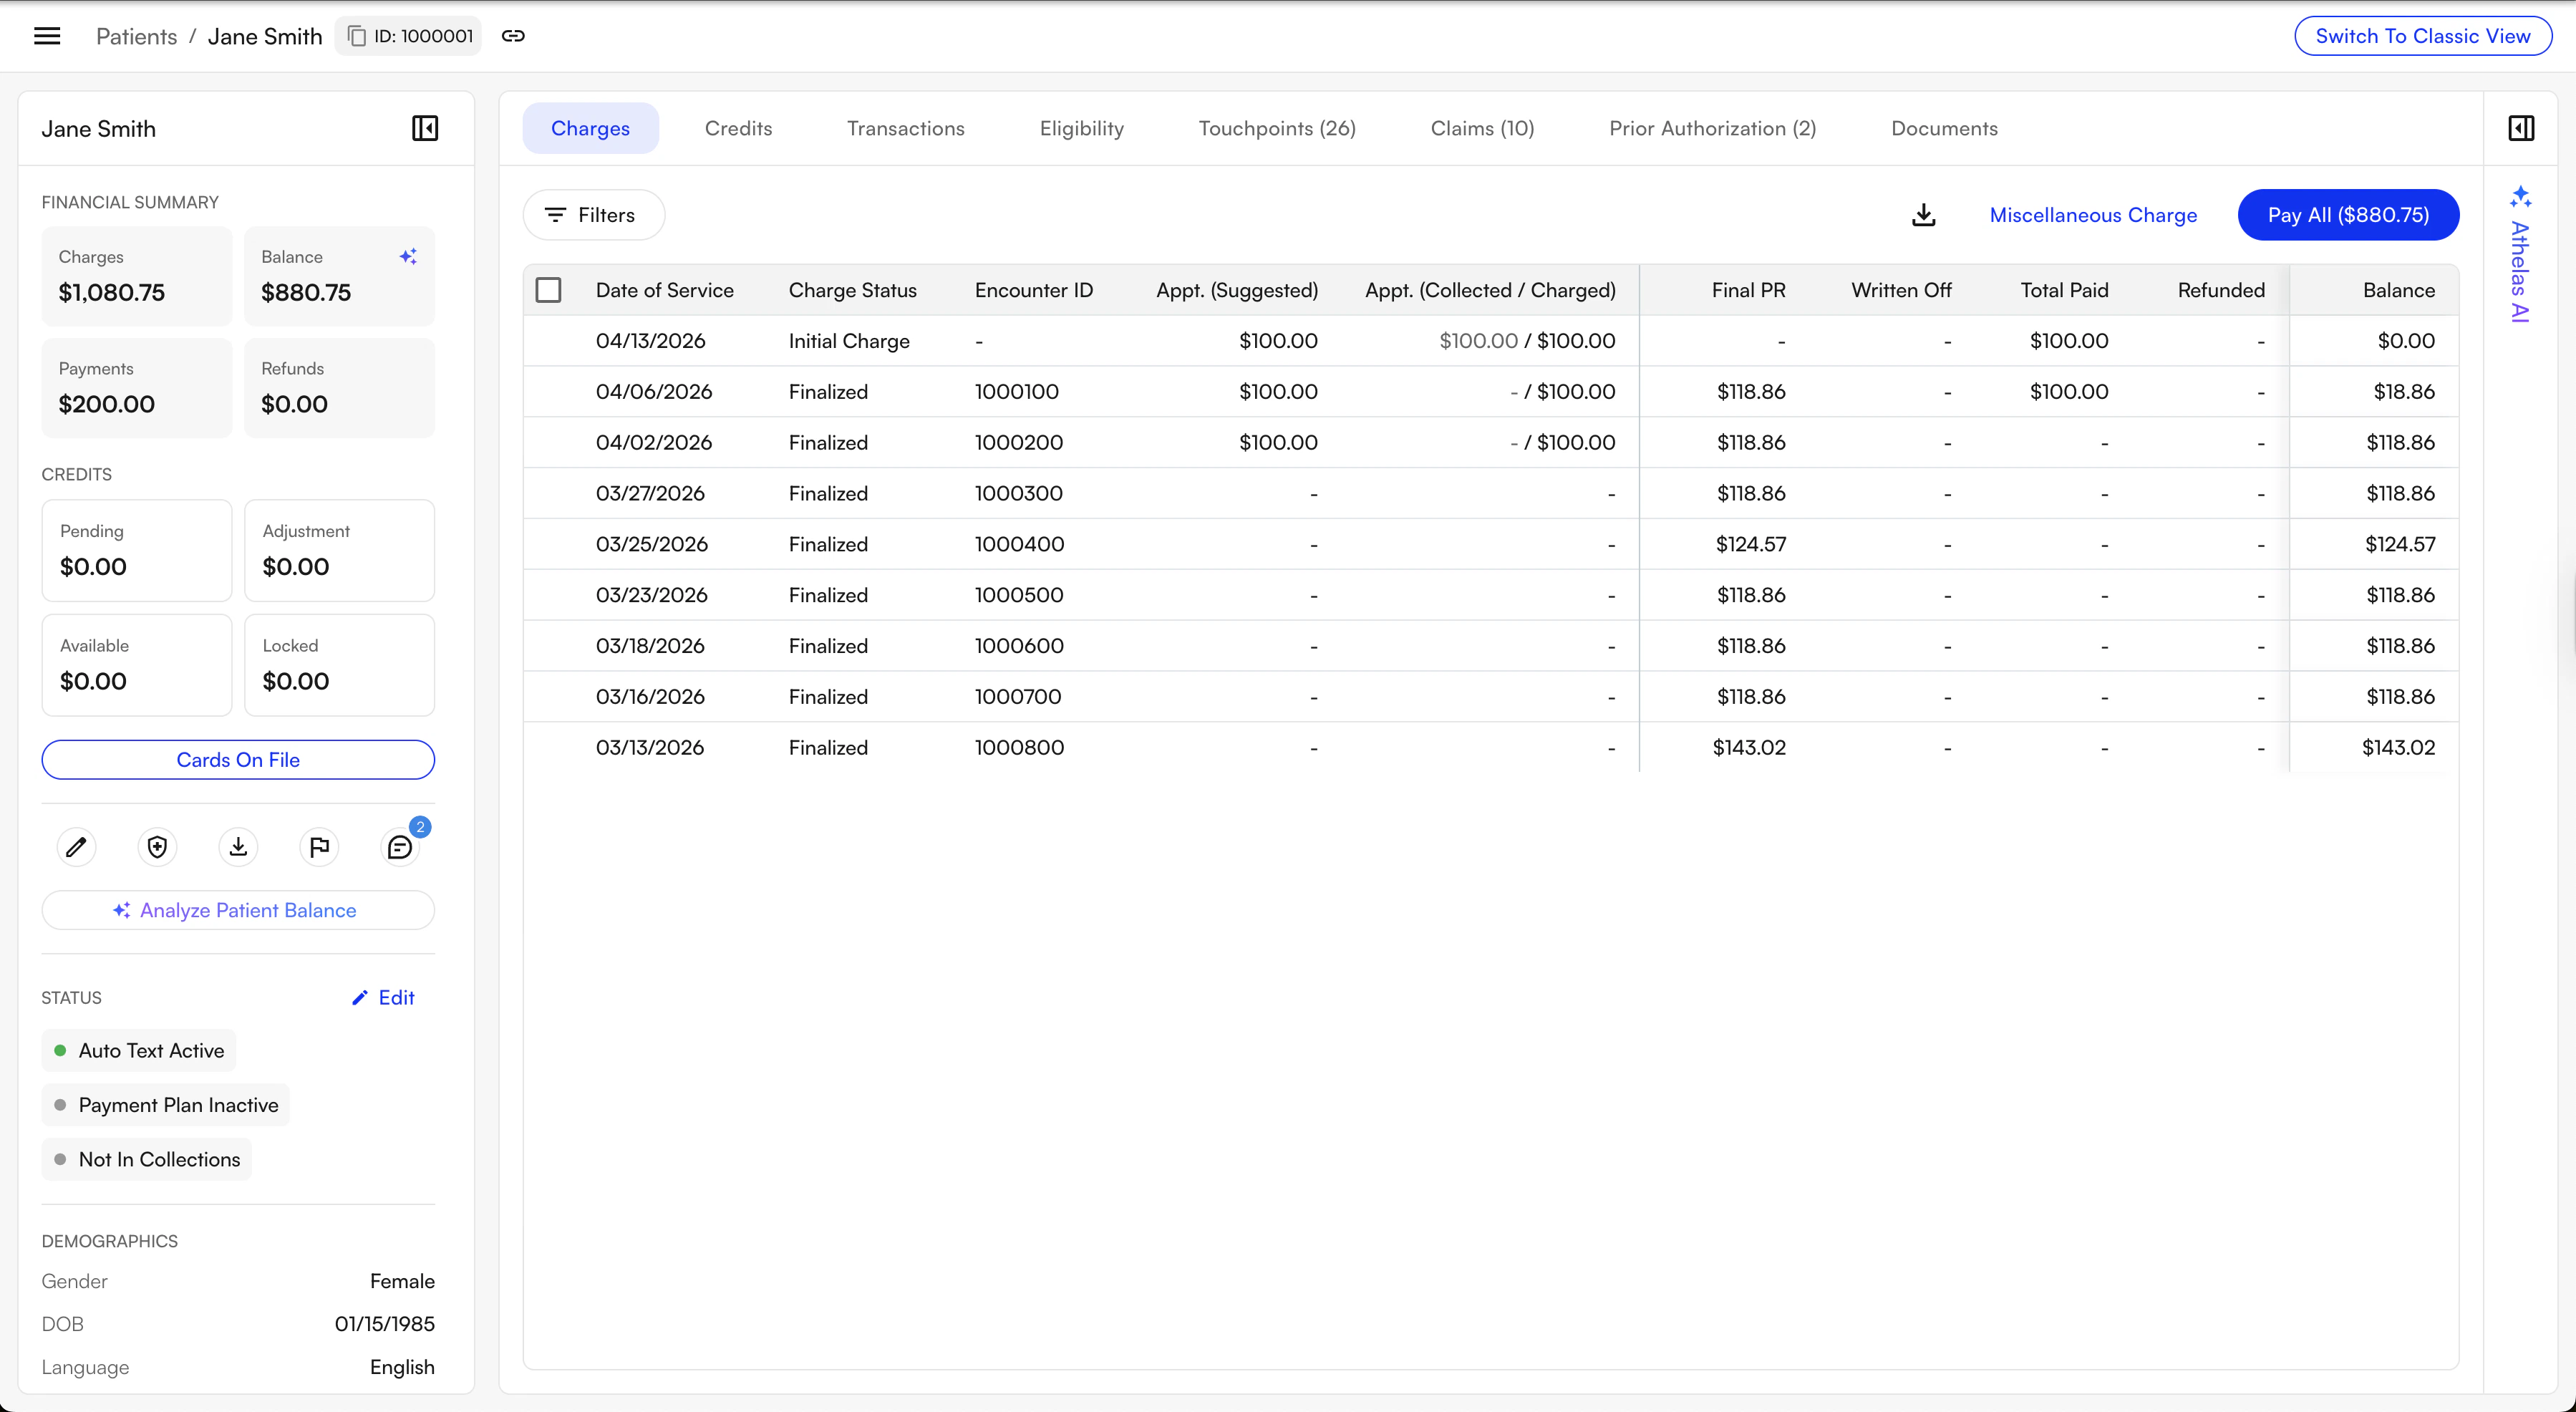The width and height of the screenshot is (2576, 1412).
Task: Collapse the patient summary sidebar
Action: [424, 128]
